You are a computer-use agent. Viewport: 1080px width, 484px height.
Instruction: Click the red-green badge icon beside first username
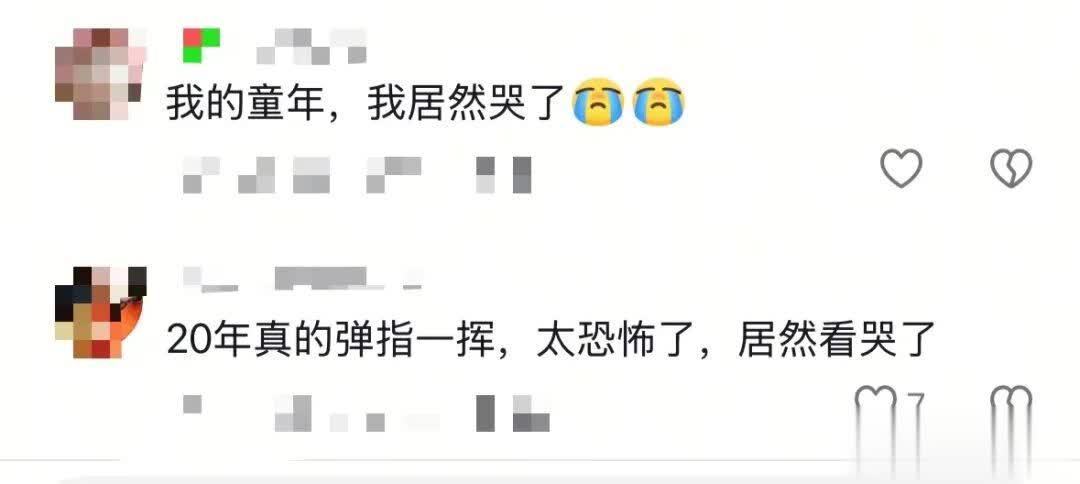[201, 45]
